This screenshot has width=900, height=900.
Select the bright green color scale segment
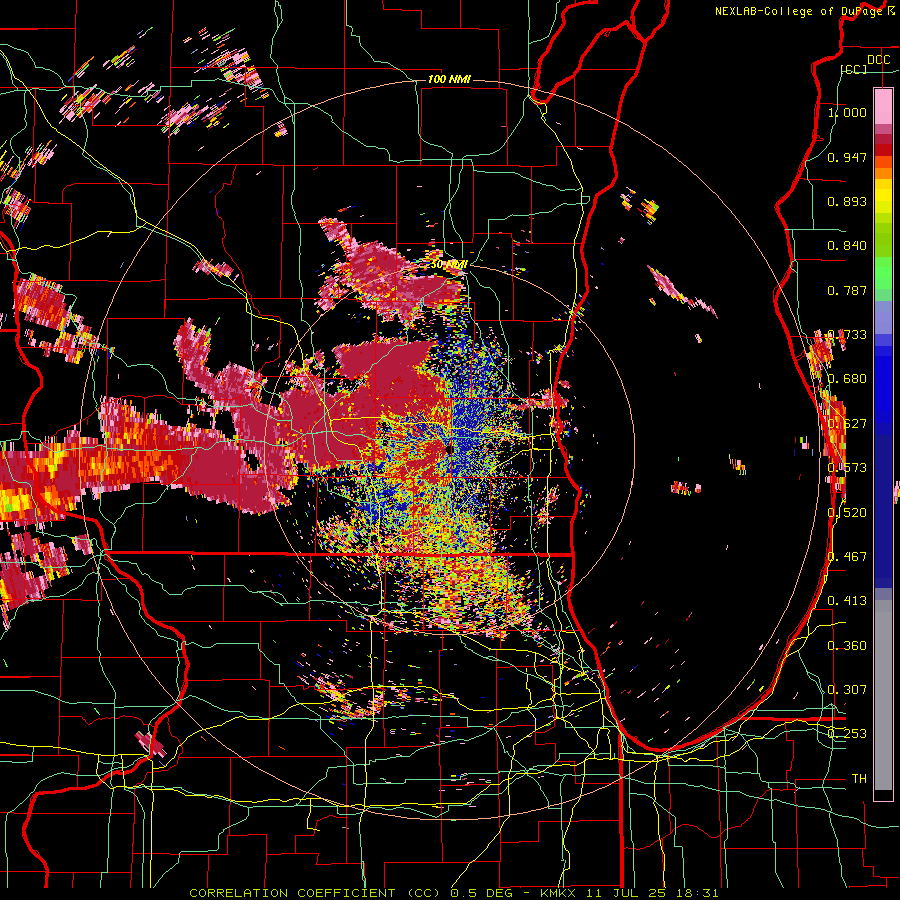tap(883, 273)
